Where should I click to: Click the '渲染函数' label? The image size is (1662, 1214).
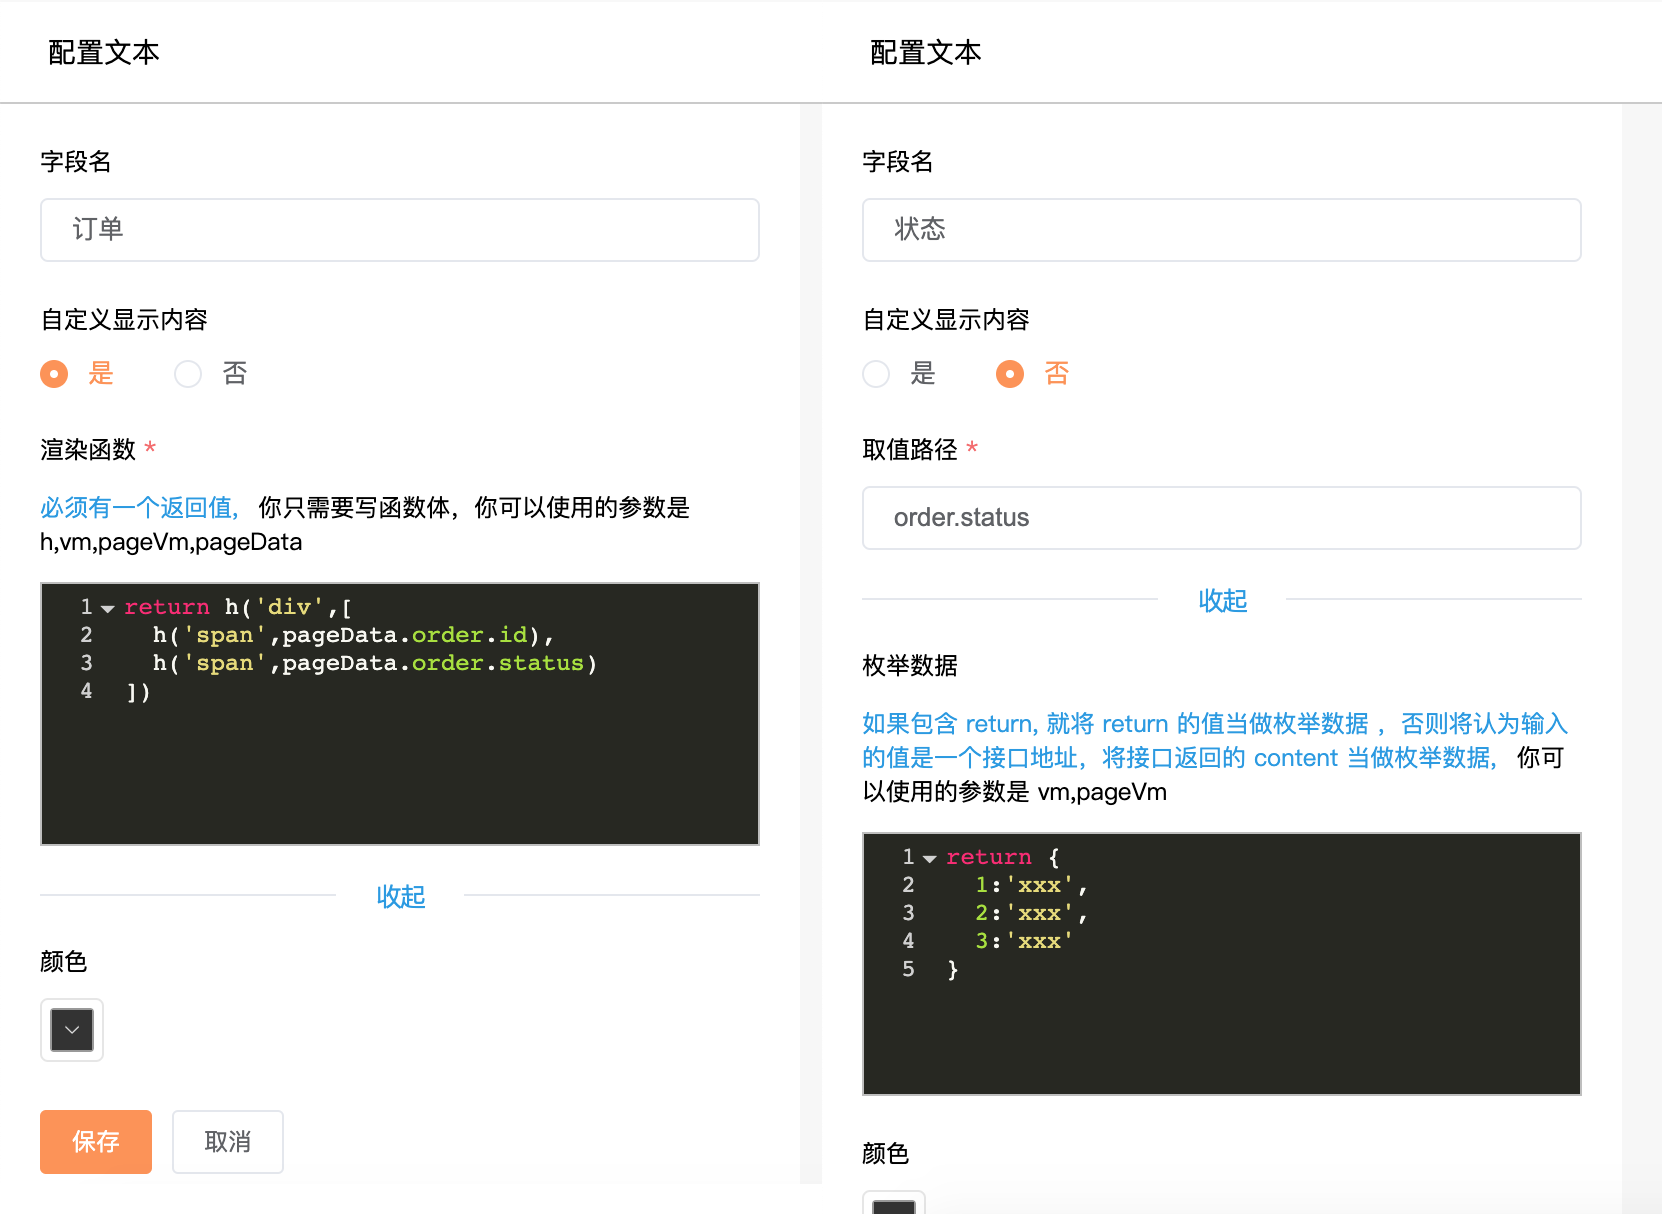click(88, 450)
